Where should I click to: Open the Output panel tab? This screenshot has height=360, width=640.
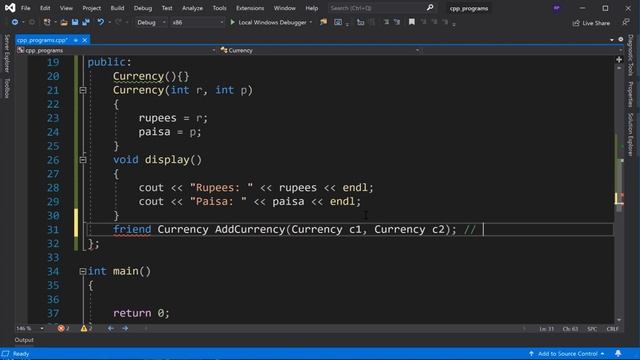(24, 340)
